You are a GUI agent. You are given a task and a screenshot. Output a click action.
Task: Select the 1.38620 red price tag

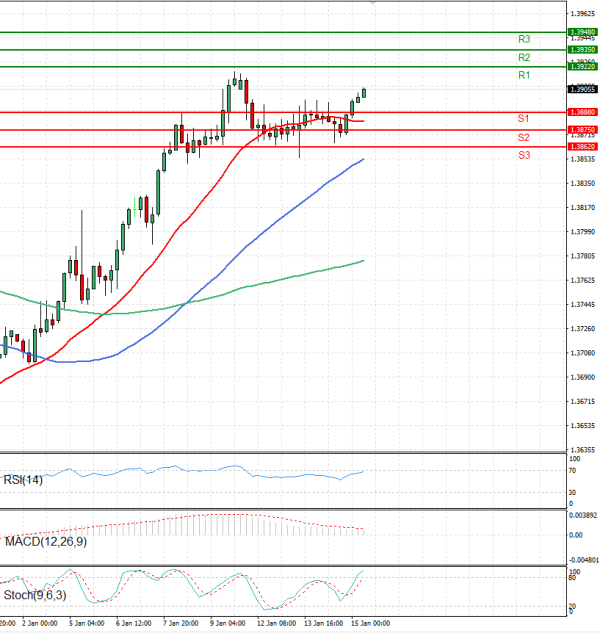click(x=582, y=147)
